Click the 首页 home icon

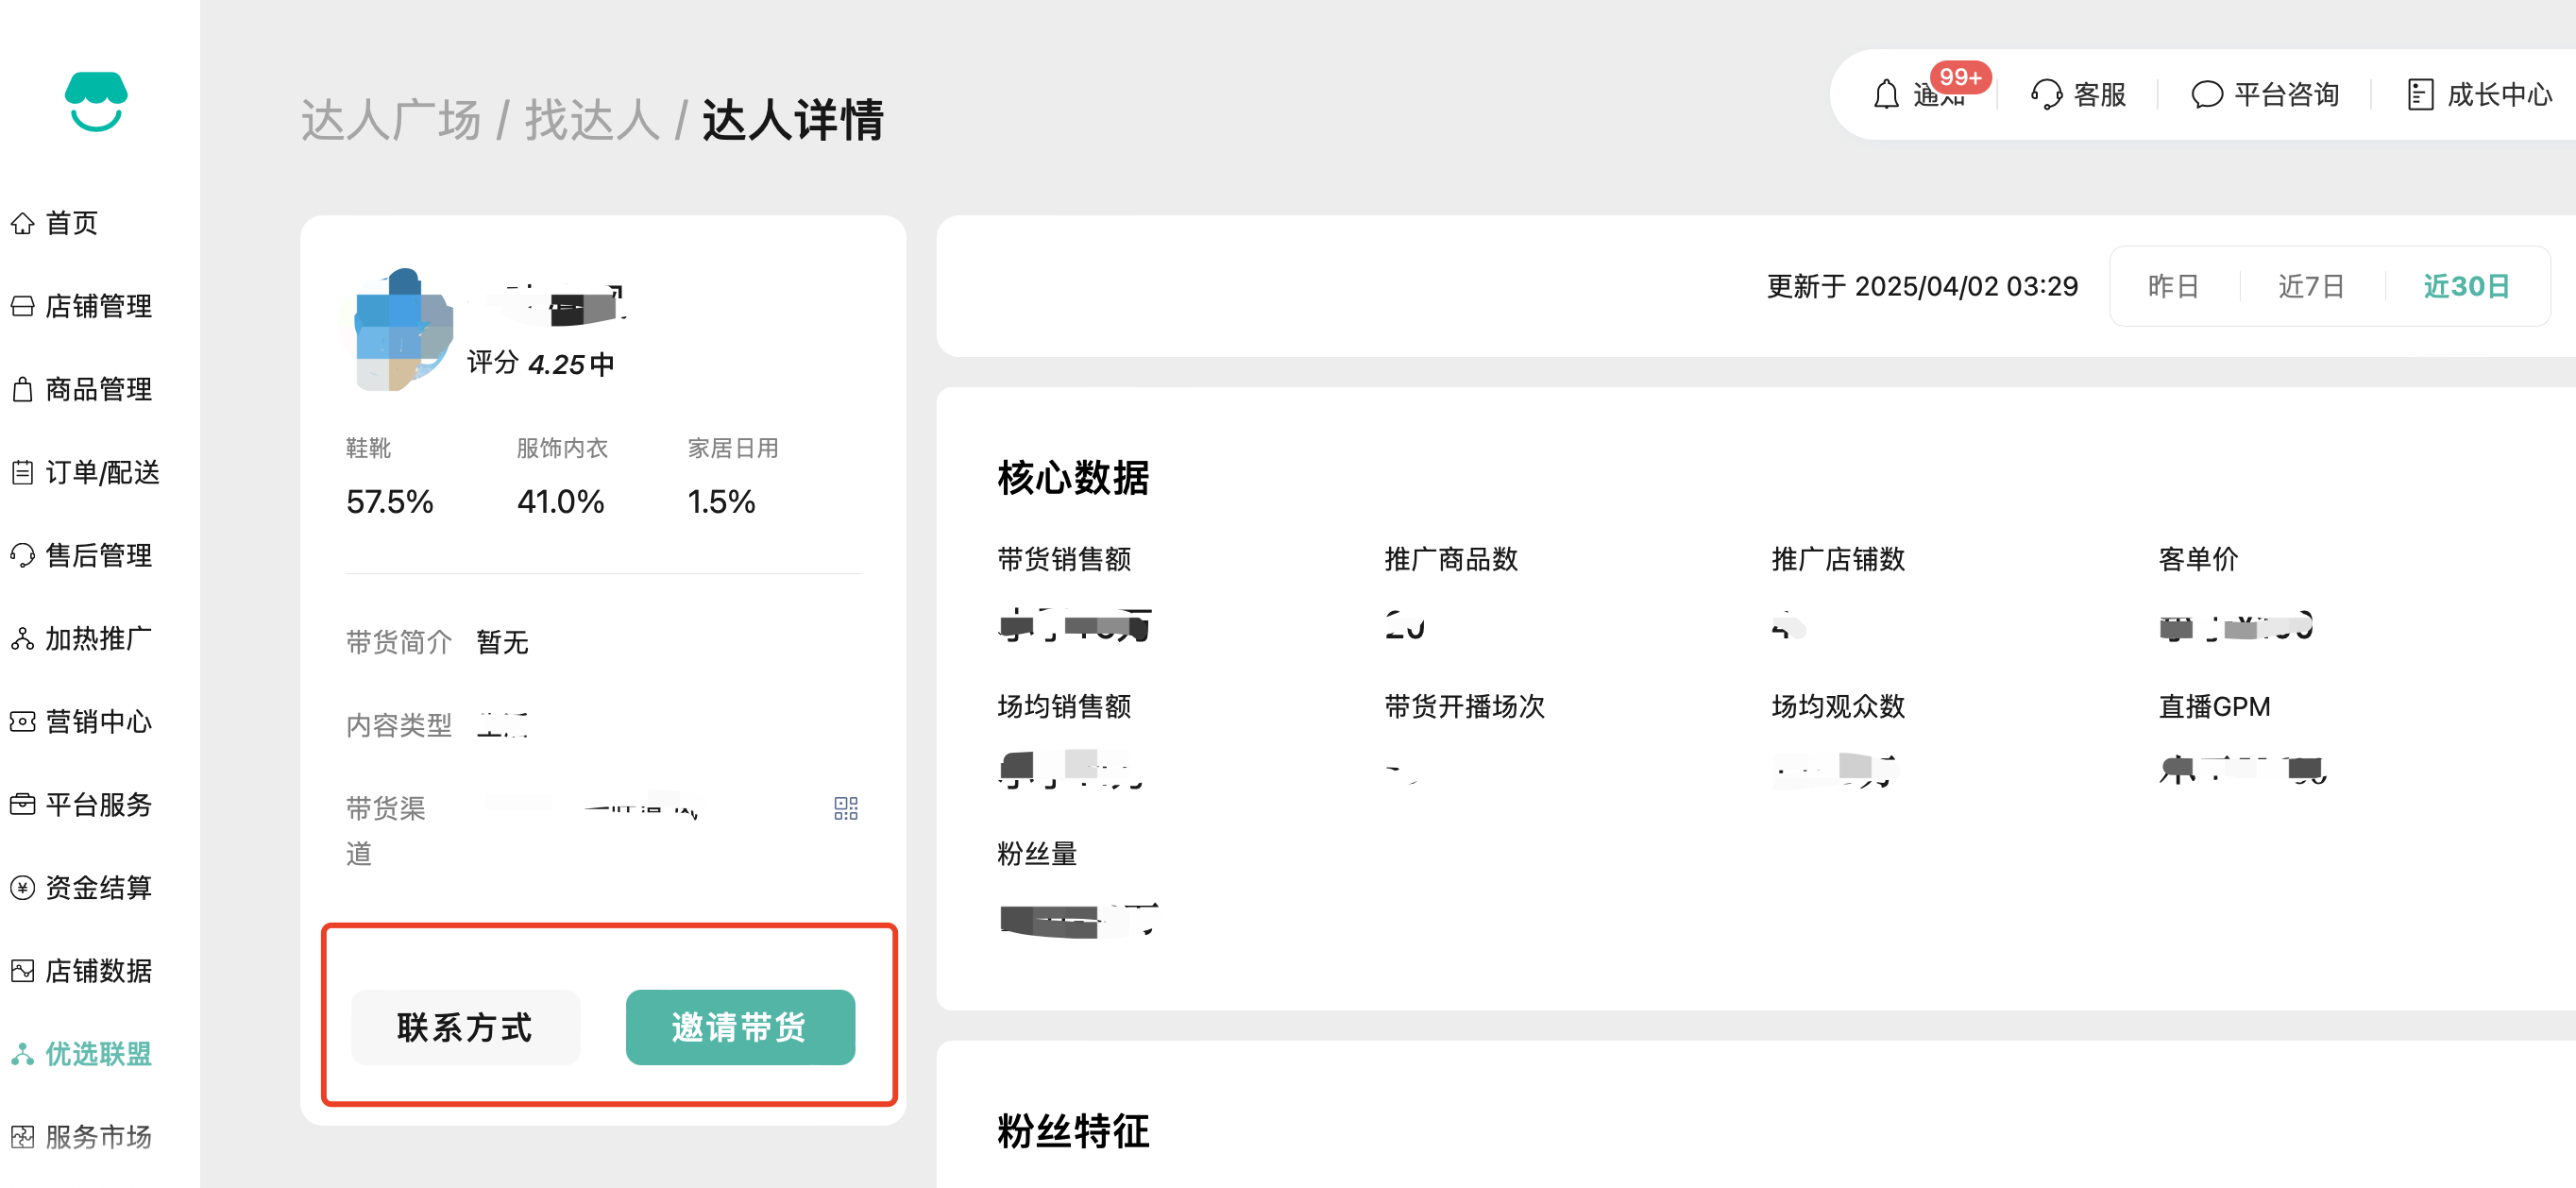(x=23, y=224)
